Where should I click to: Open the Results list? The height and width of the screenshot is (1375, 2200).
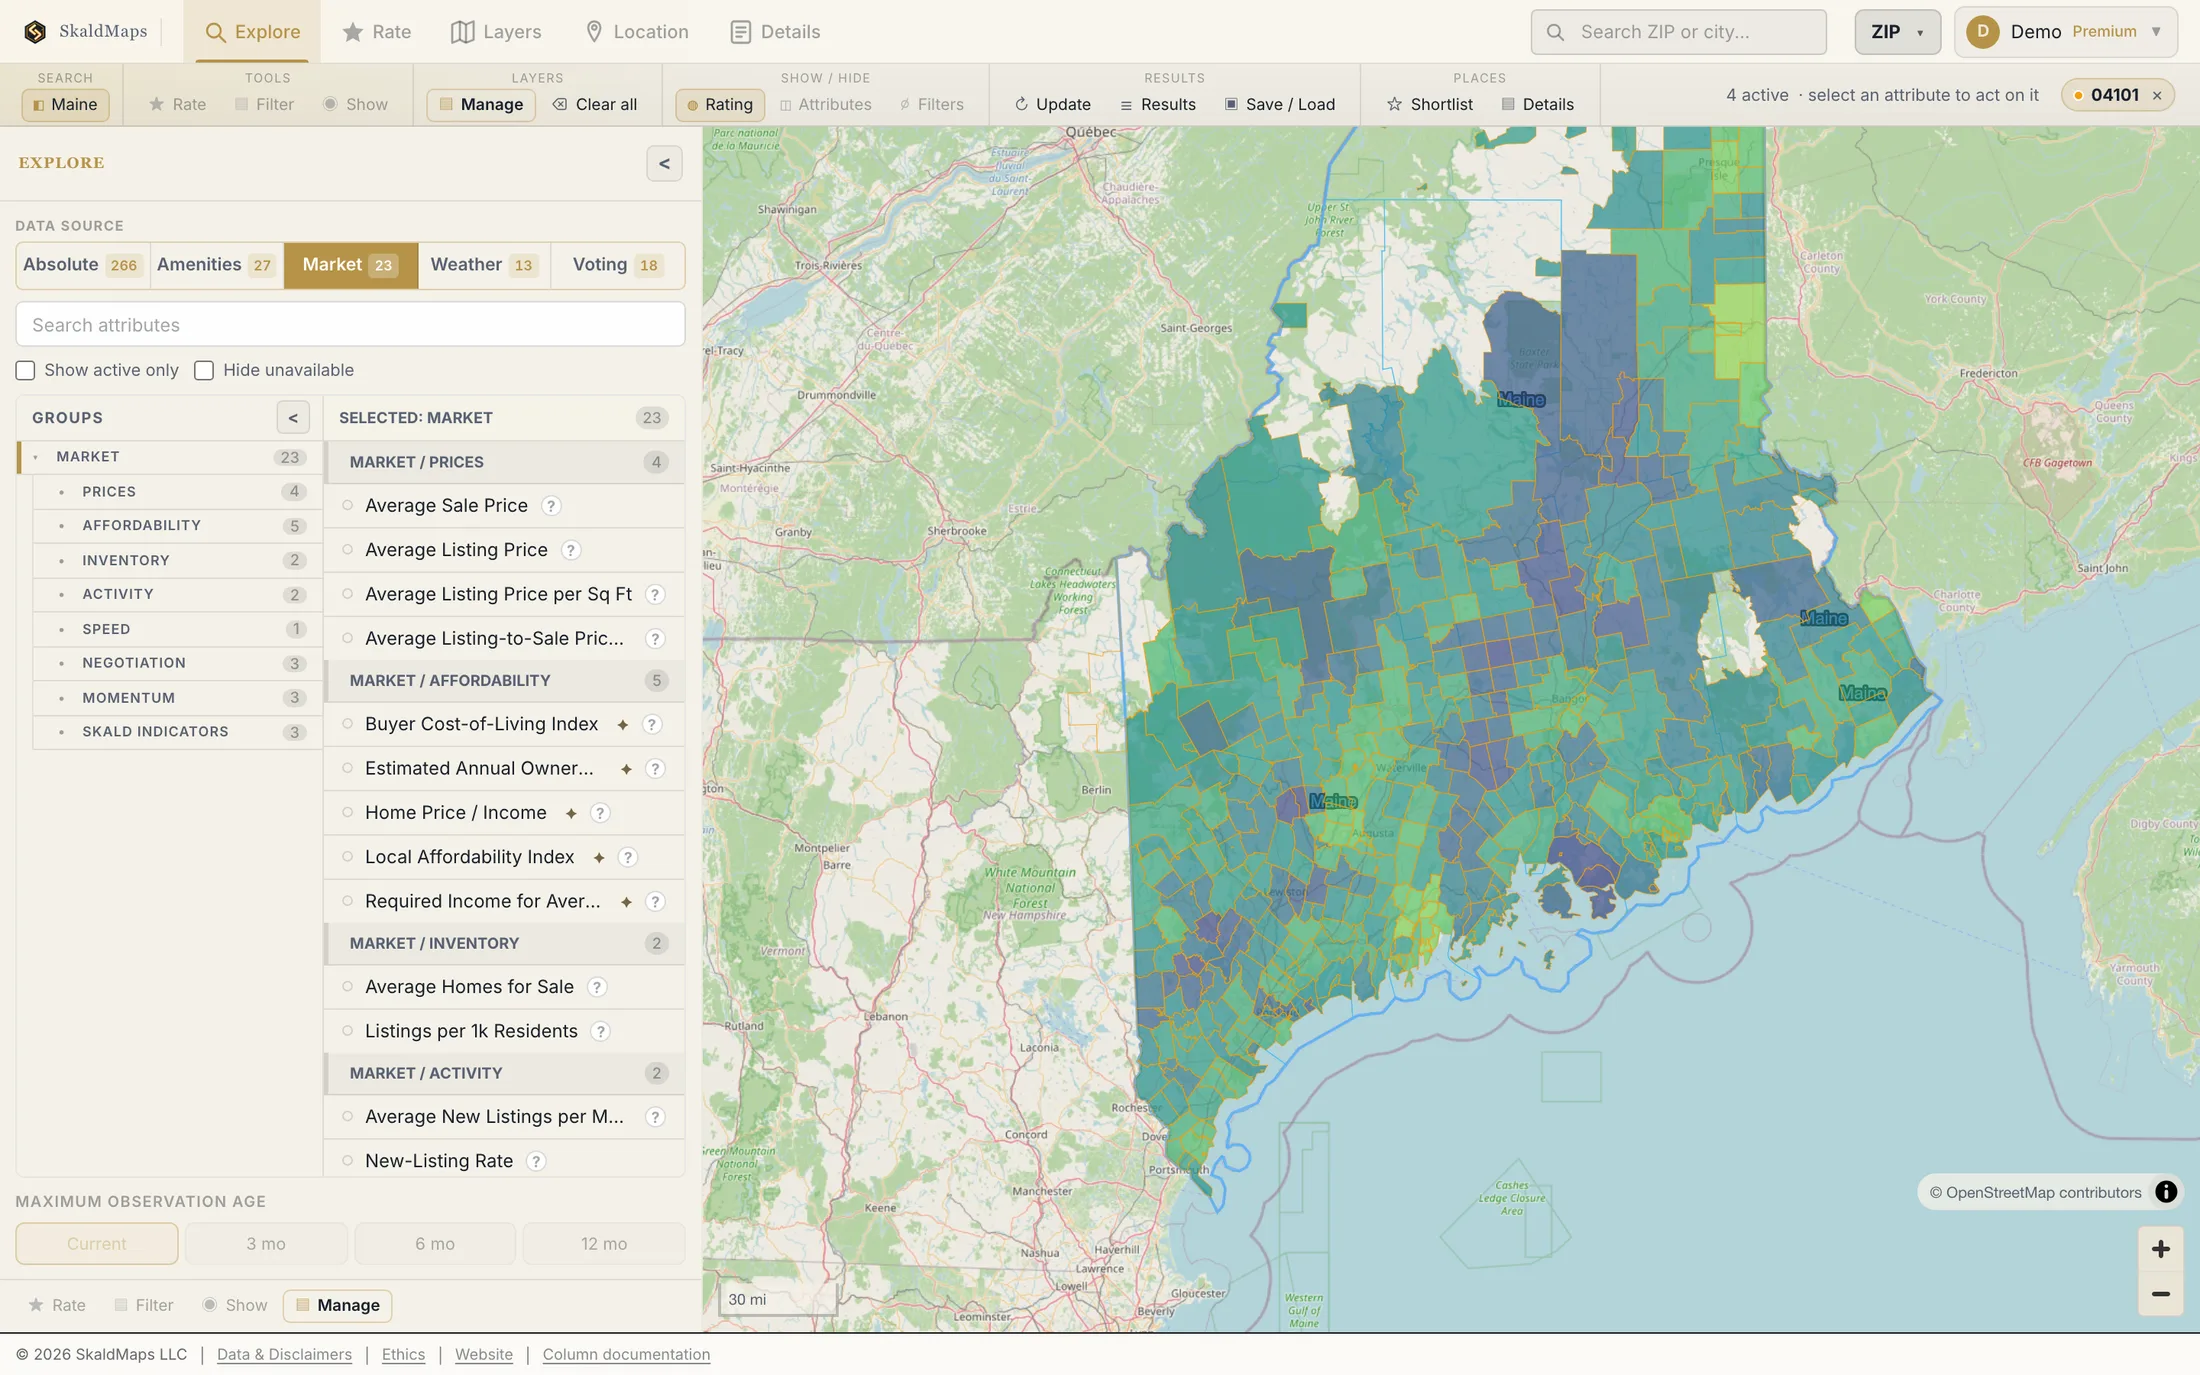(x=1158, y=104)
